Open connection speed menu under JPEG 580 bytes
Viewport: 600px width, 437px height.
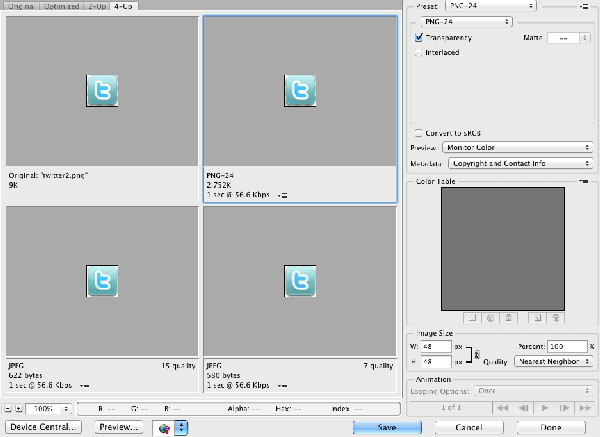[282, 385]
